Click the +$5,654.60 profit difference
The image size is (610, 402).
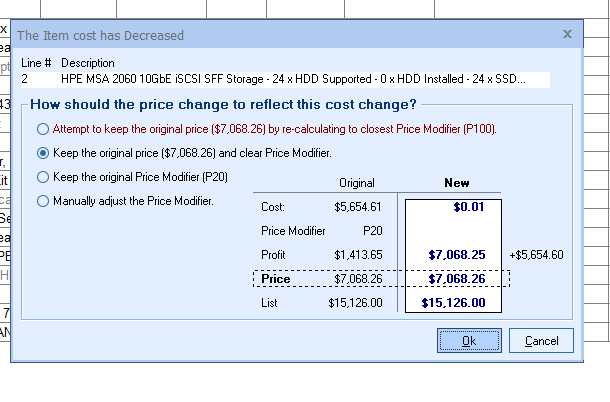[536, 255]
